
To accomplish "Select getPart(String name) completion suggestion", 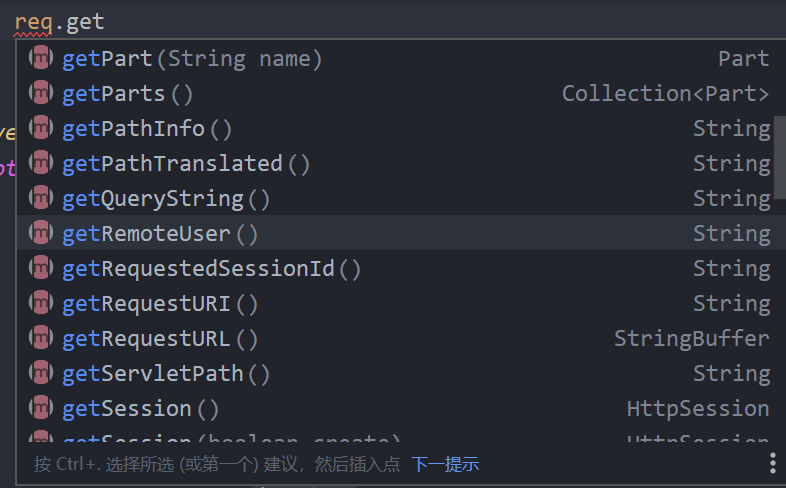I will [x=192, y=59].
